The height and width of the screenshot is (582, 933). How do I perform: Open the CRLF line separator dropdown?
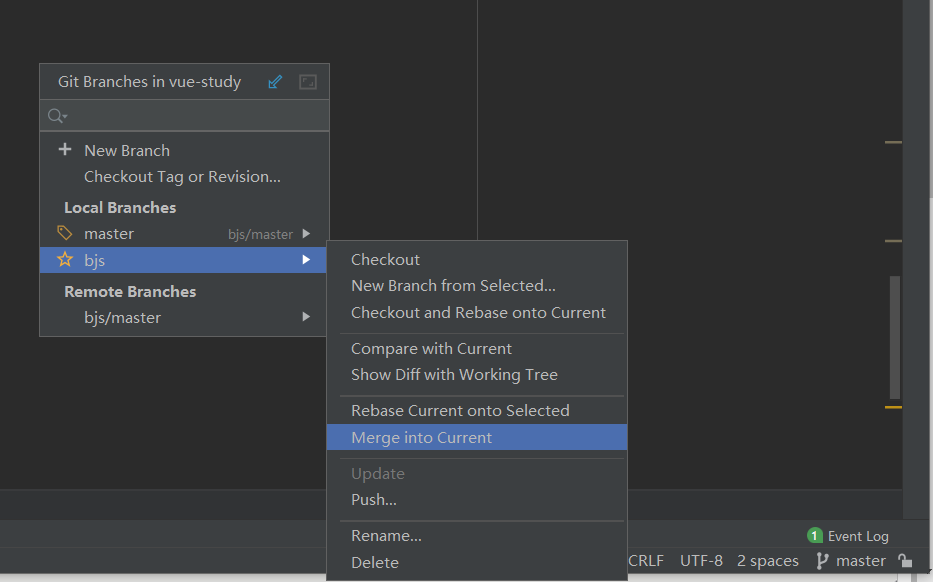pyautogui.click(x=645, y=561)
